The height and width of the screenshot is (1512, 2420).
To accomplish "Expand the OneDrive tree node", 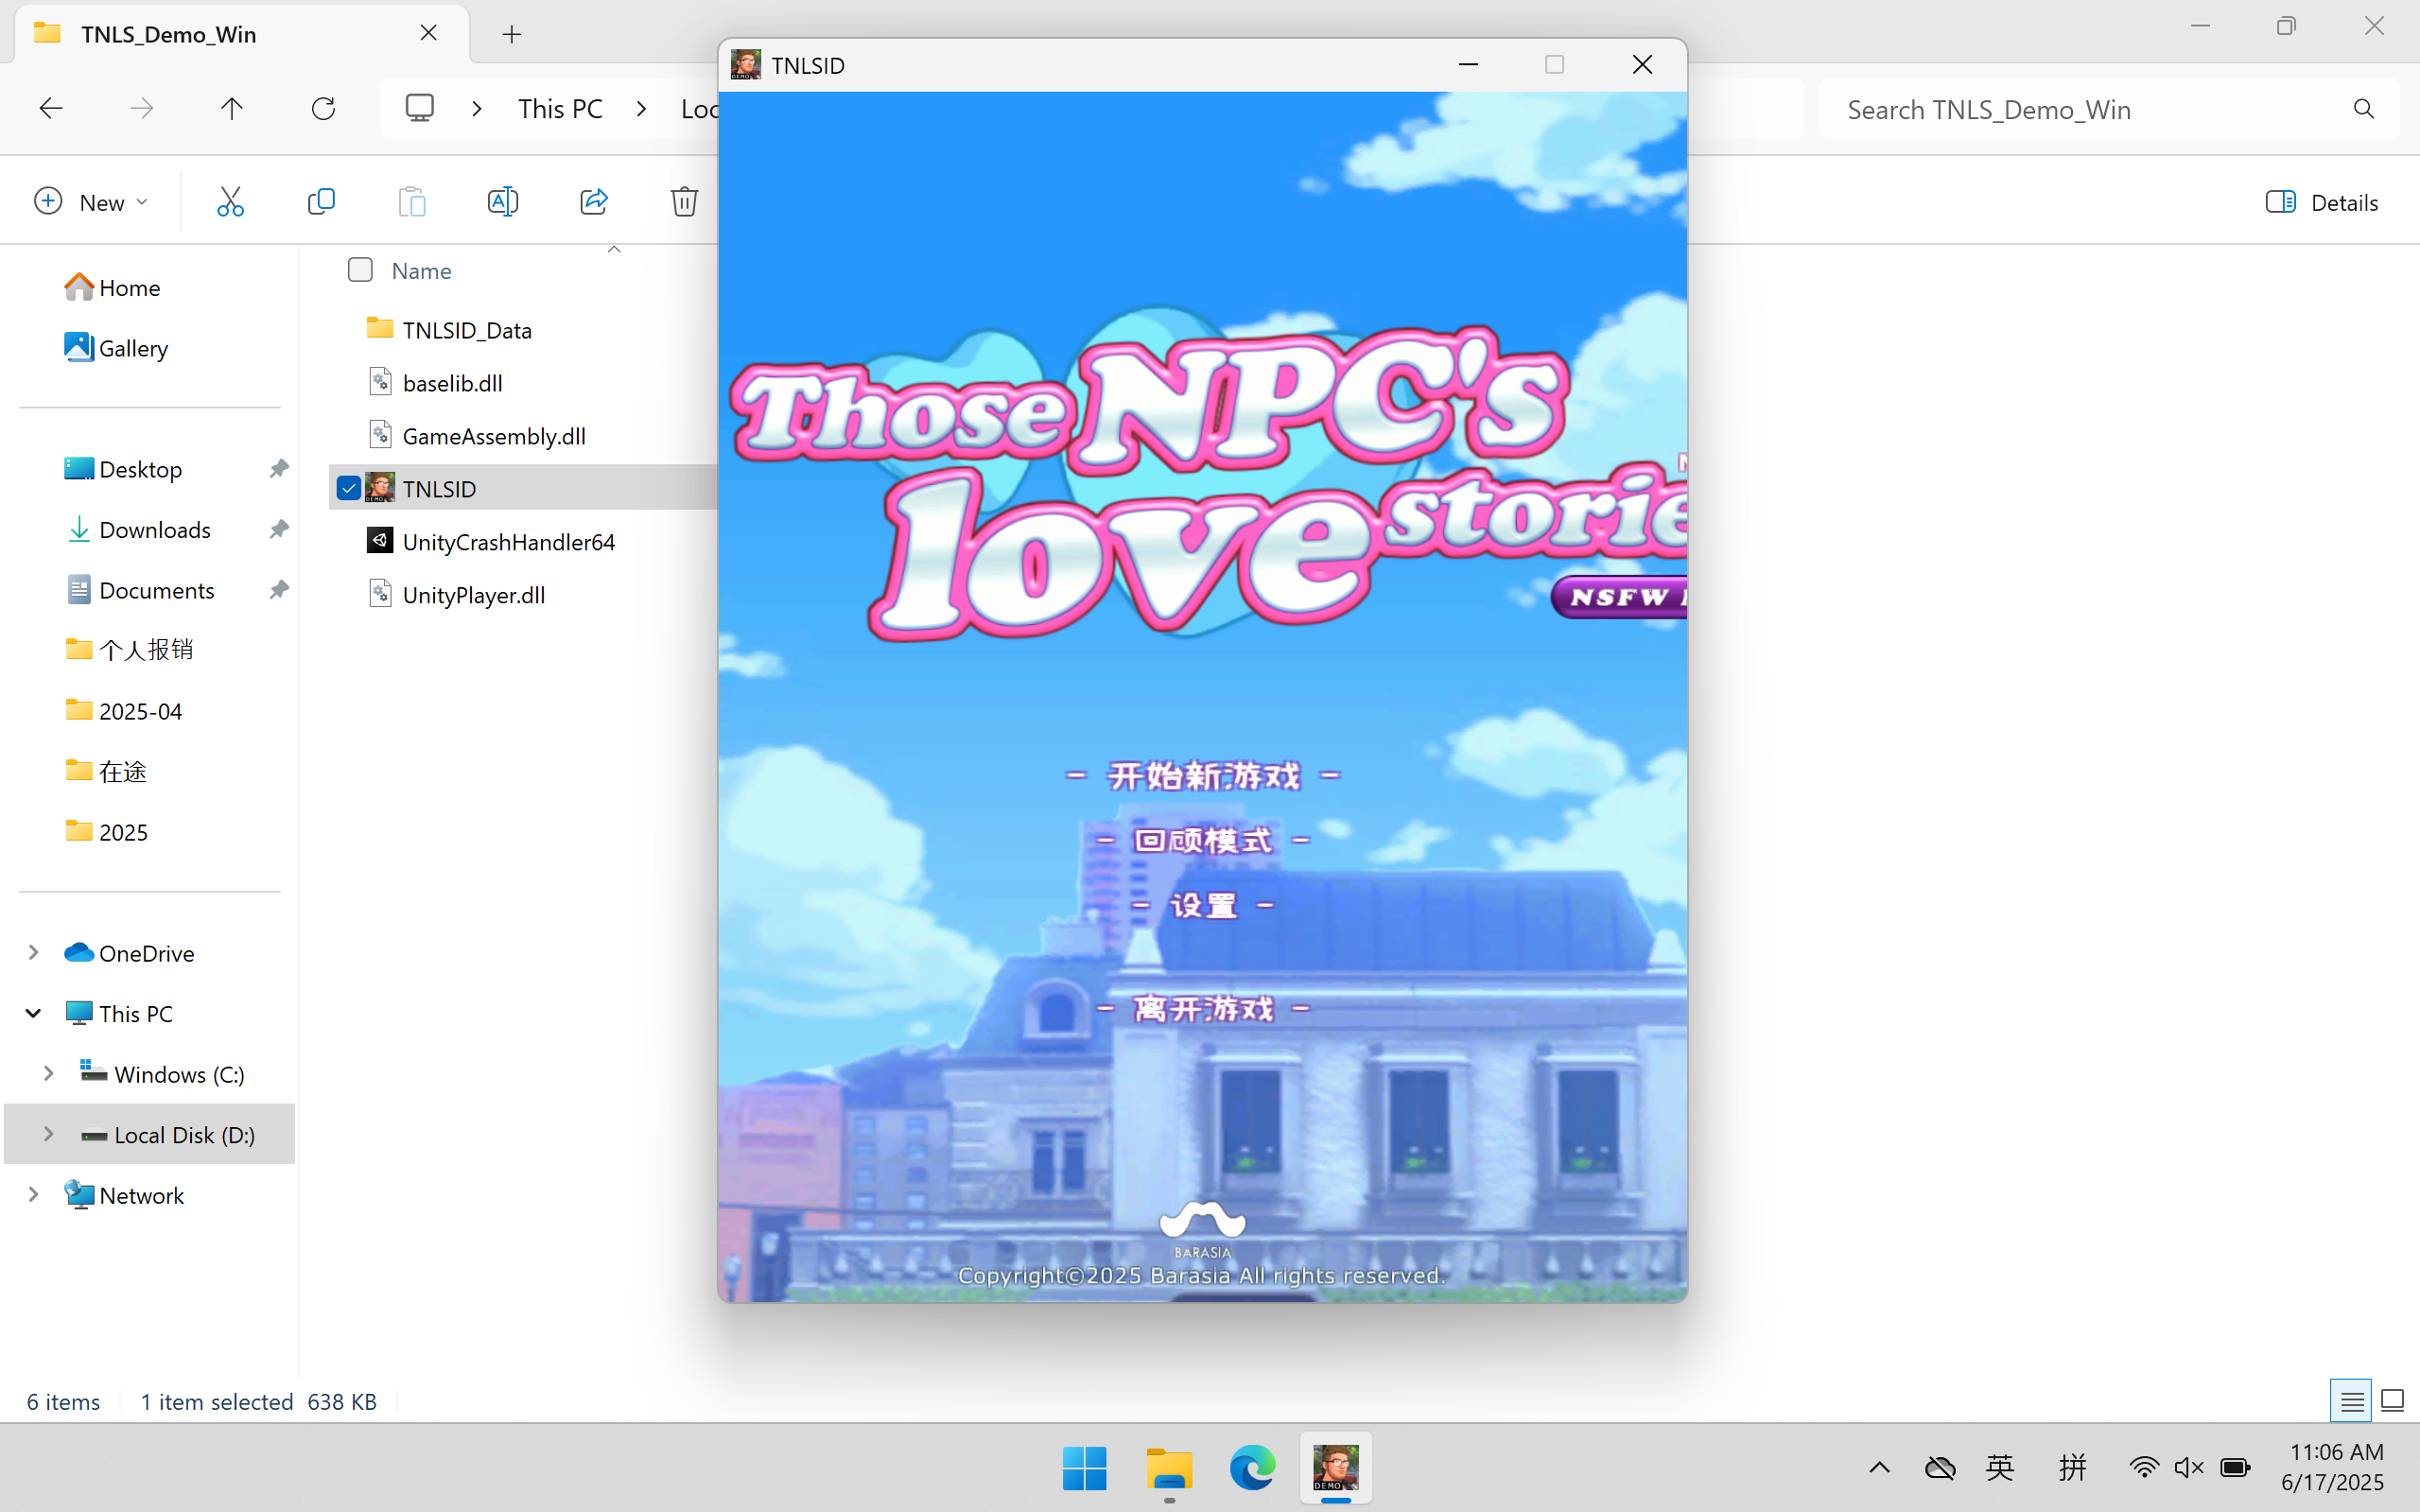I will coord(33,952).
